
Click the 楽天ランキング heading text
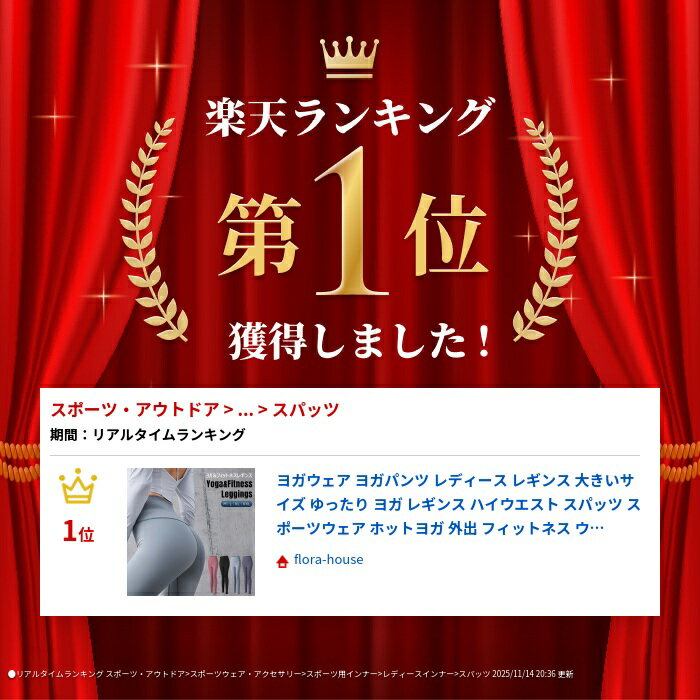pos(350,117)
